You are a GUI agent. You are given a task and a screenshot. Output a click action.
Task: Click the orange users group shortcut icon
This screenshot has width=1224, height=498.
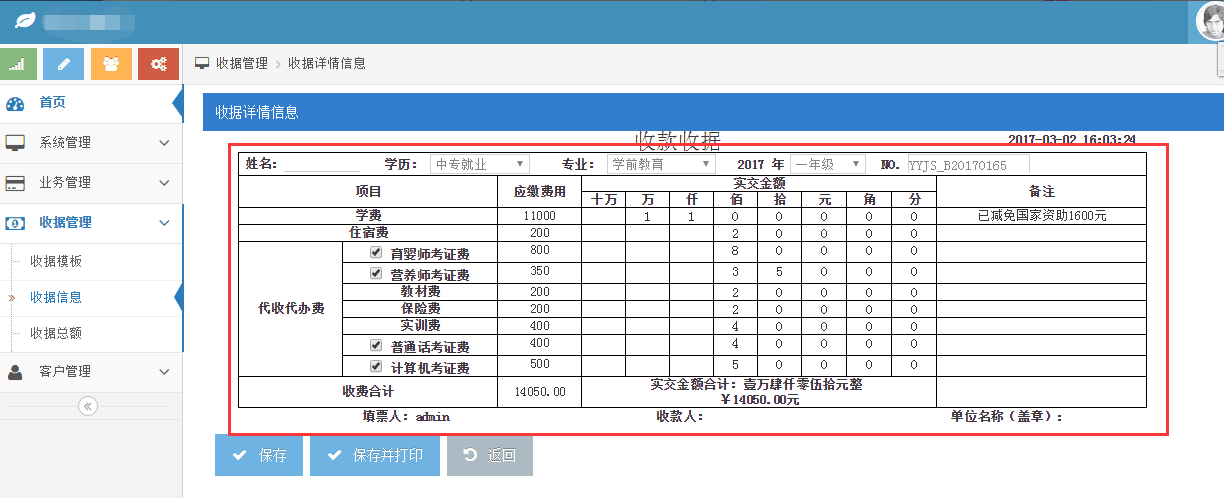(111, 64)
